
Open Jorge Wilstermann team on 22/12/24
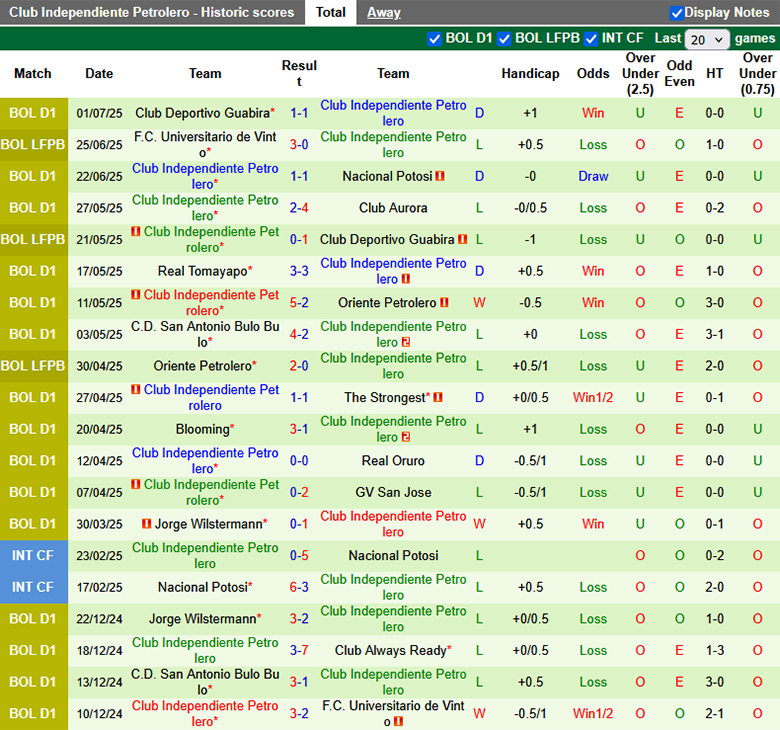click(202, 619)
